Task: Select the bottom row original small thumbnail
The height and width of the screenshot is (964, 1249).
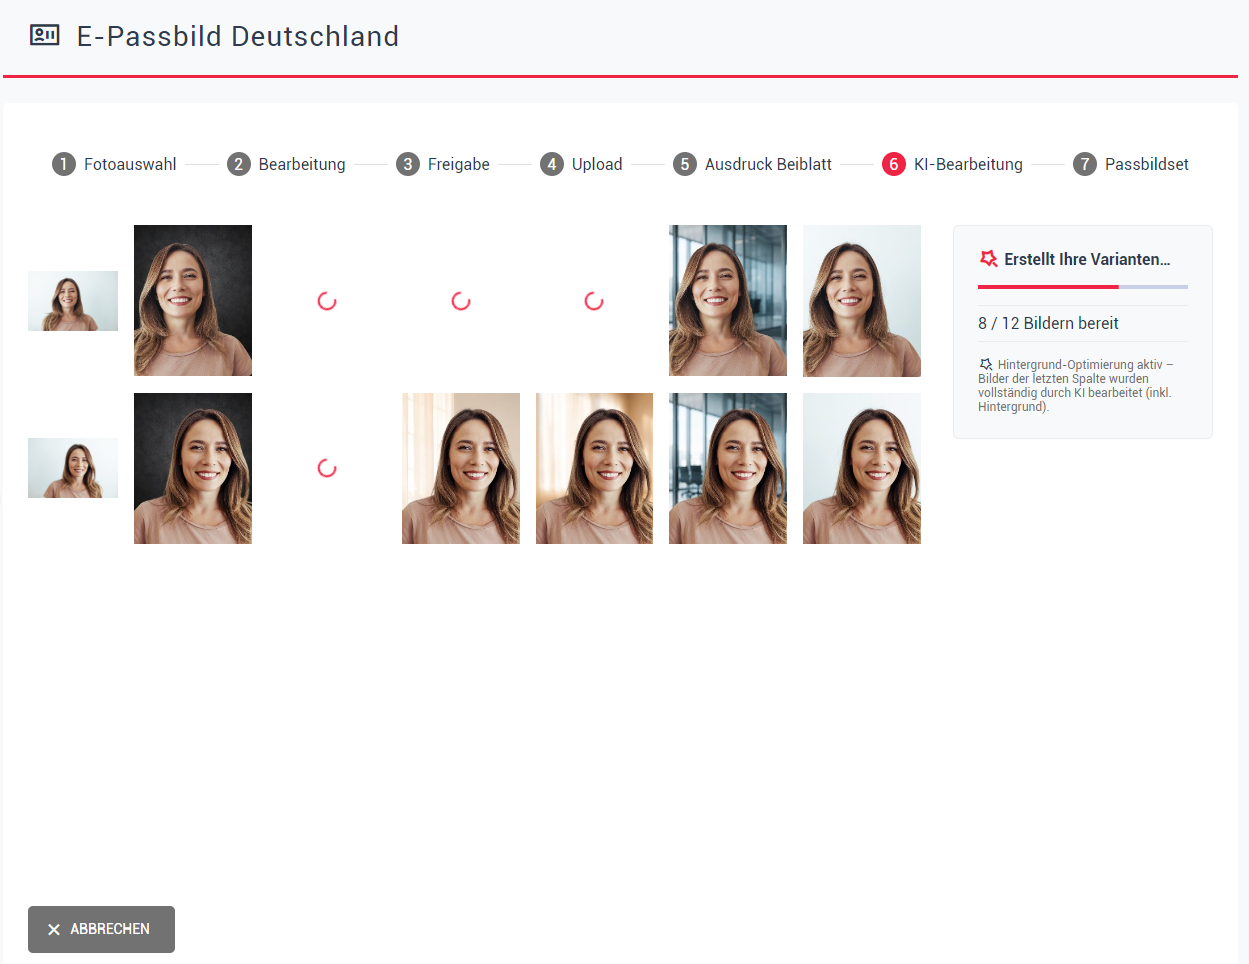Action: click(73, 468)
